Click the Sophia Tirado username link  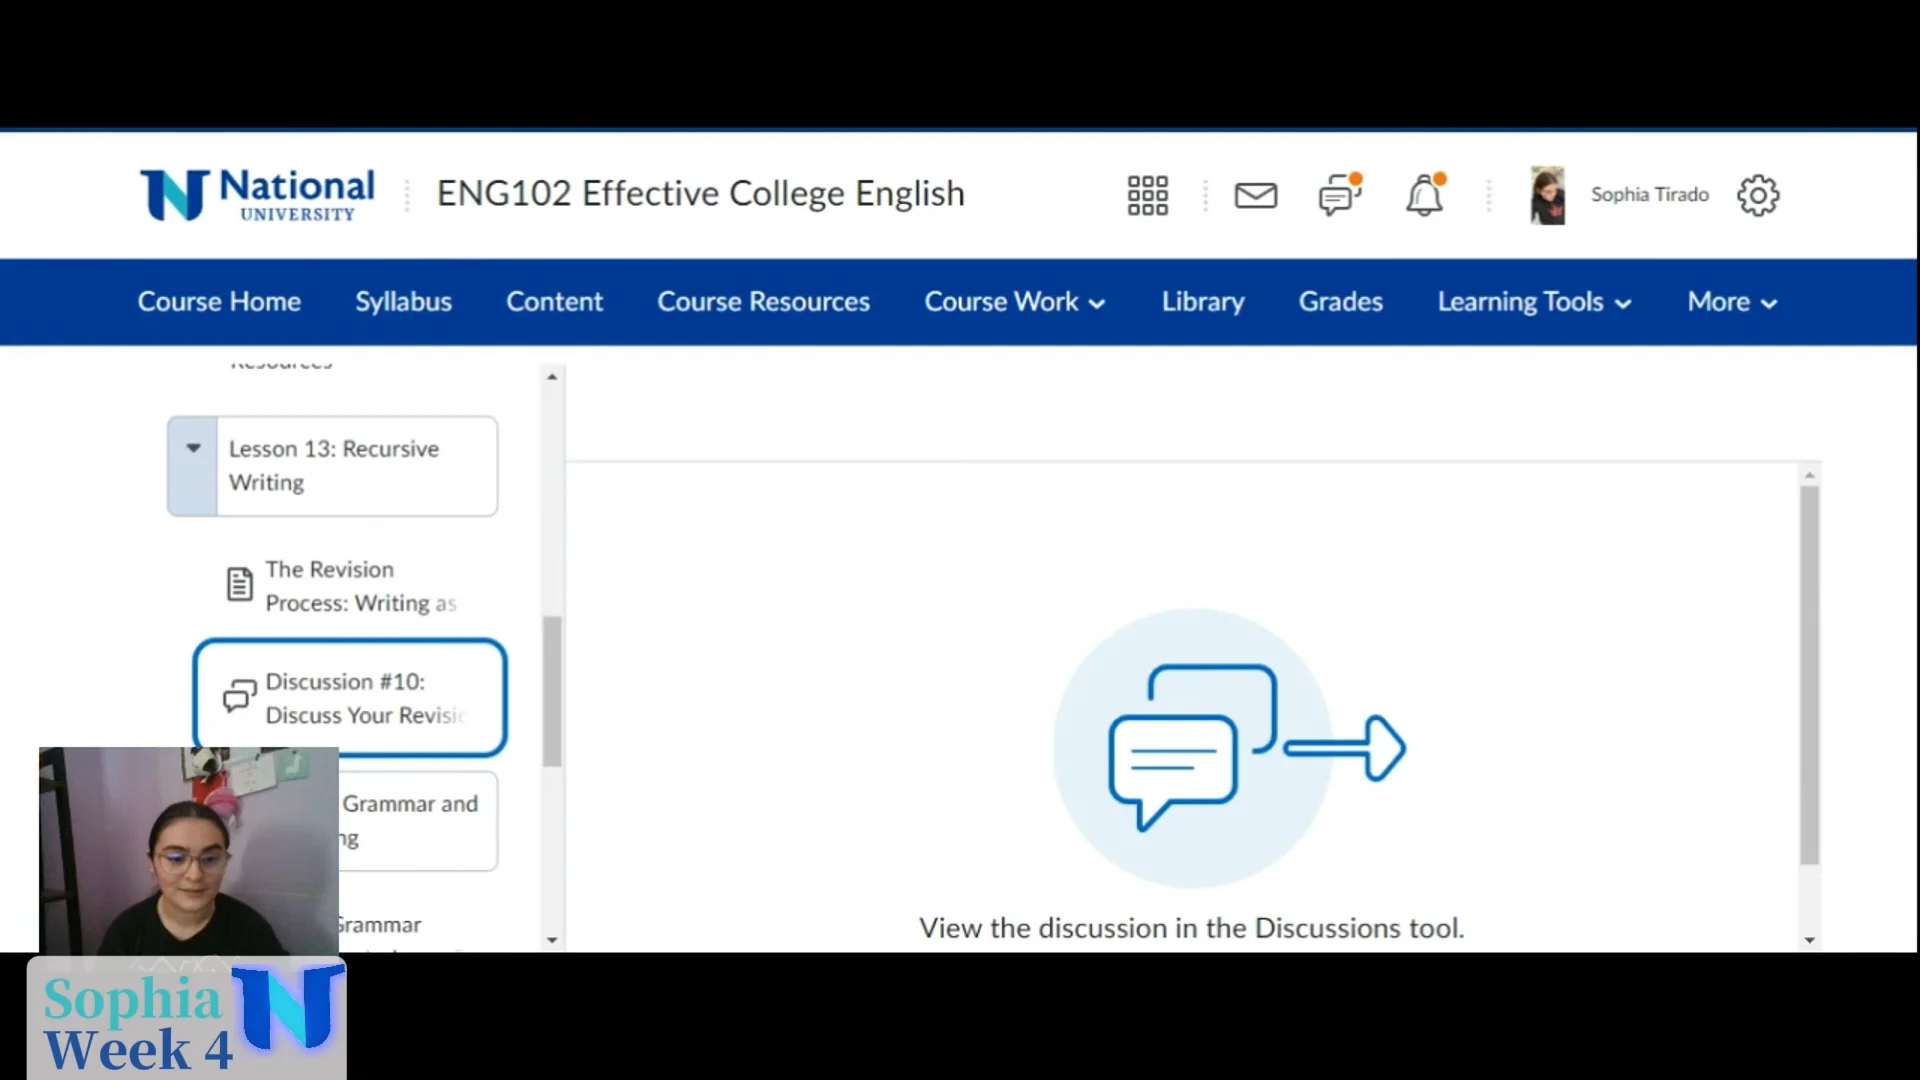click(1649, 195)
